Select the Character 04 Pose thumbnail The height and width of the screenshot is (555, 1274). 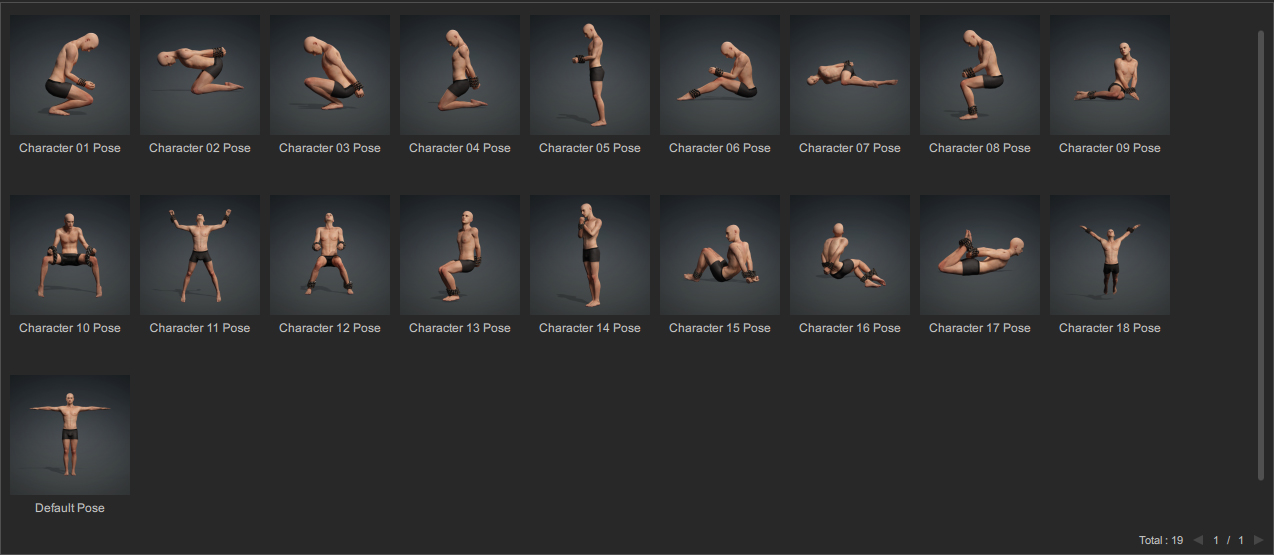click(460, 75)
